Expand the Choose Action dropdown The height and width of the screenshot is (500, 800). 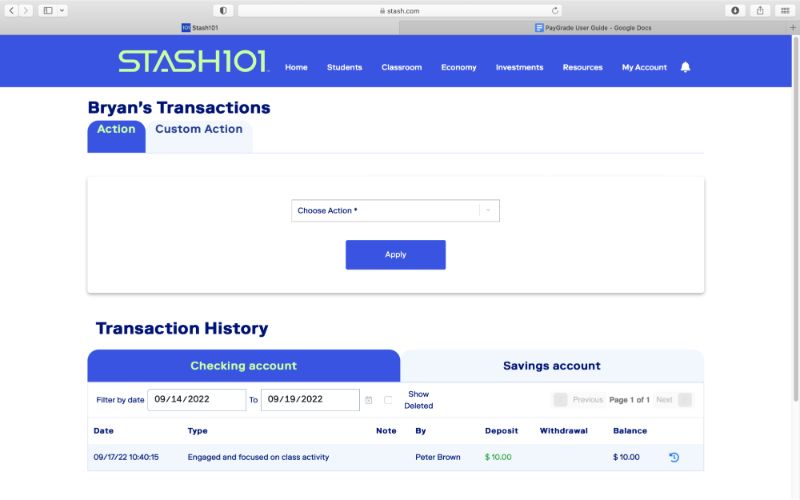(x=395, y=211)
